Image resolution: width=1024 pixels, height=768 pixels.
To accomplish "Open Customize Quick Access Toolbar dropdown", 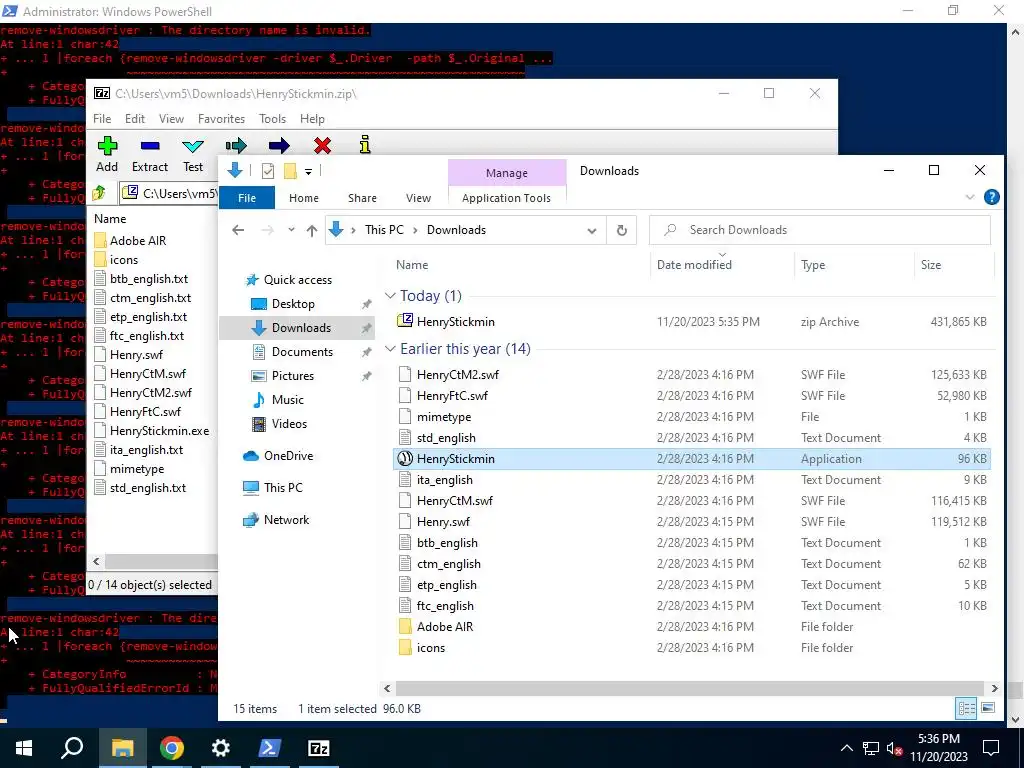I will [x=308, y=172].
